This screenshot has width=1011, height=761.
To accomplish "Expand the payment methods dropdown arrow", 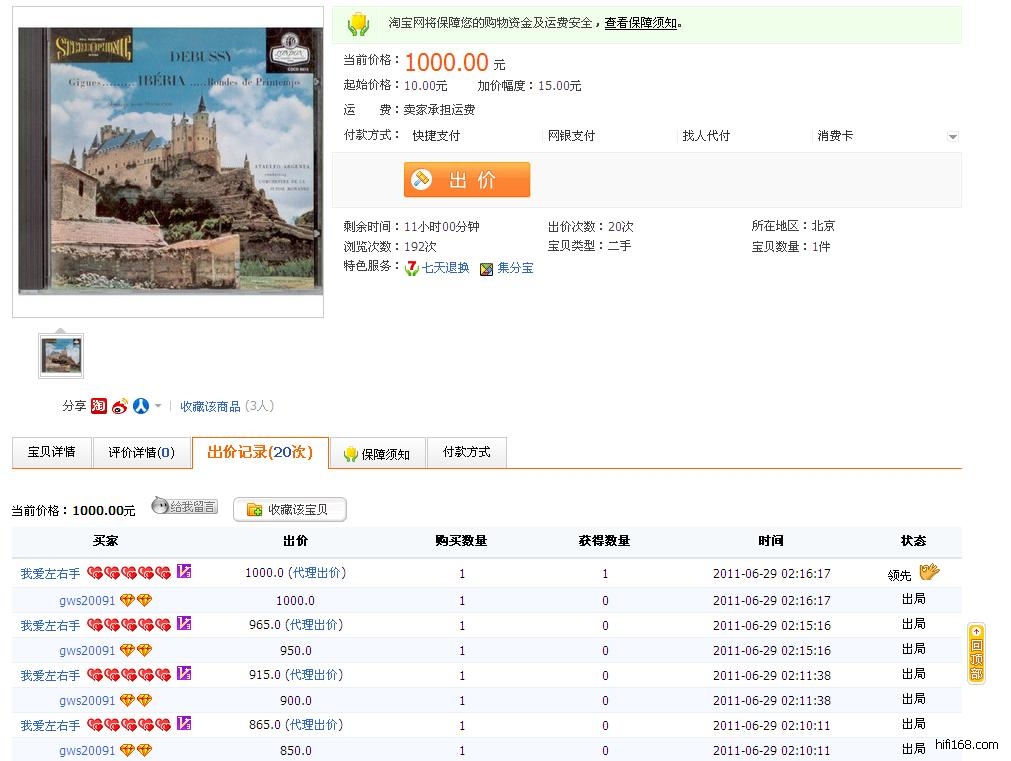I will (952, 137).
